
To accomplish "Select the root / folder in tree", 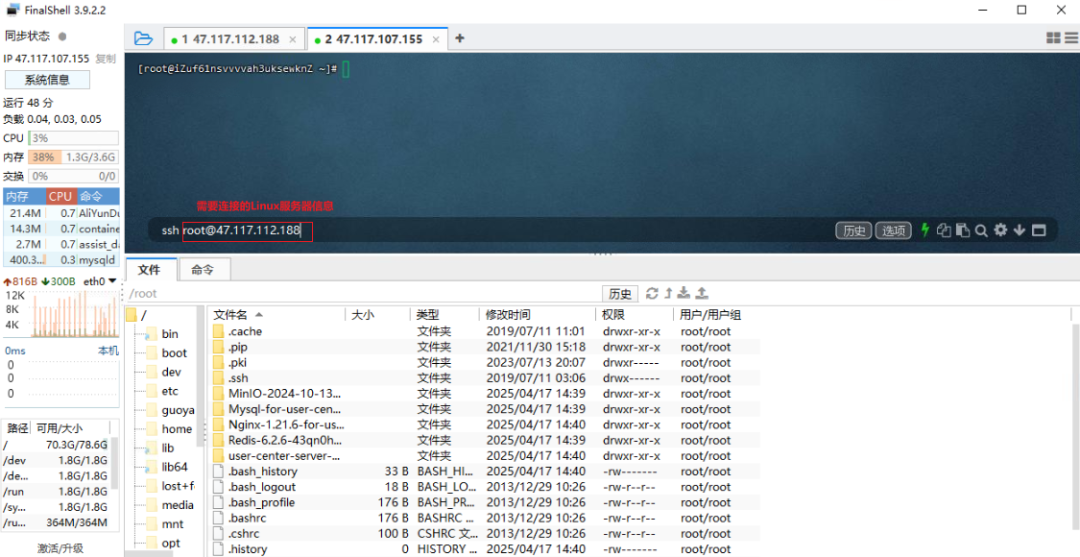I will click(x=143, y=315).
